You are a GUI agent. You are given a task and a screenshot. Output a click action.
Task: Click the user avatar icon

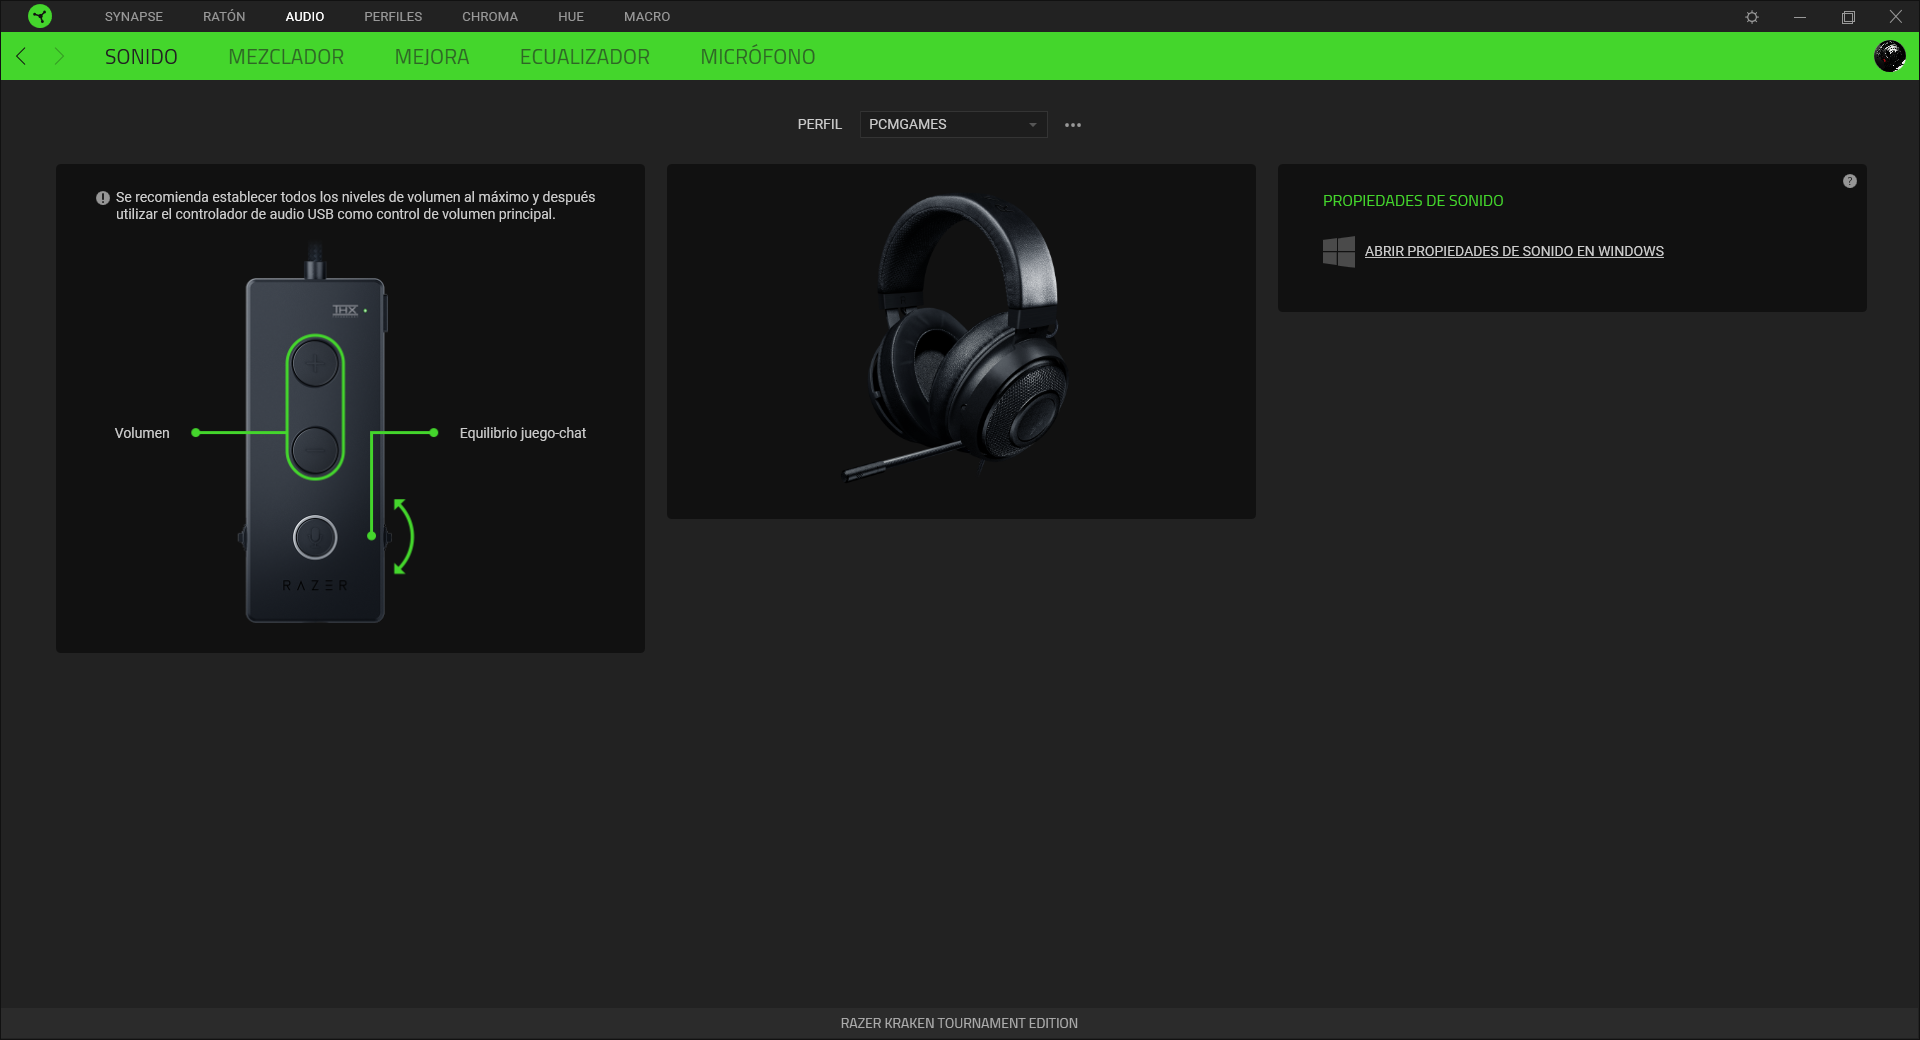(1889, 56)
